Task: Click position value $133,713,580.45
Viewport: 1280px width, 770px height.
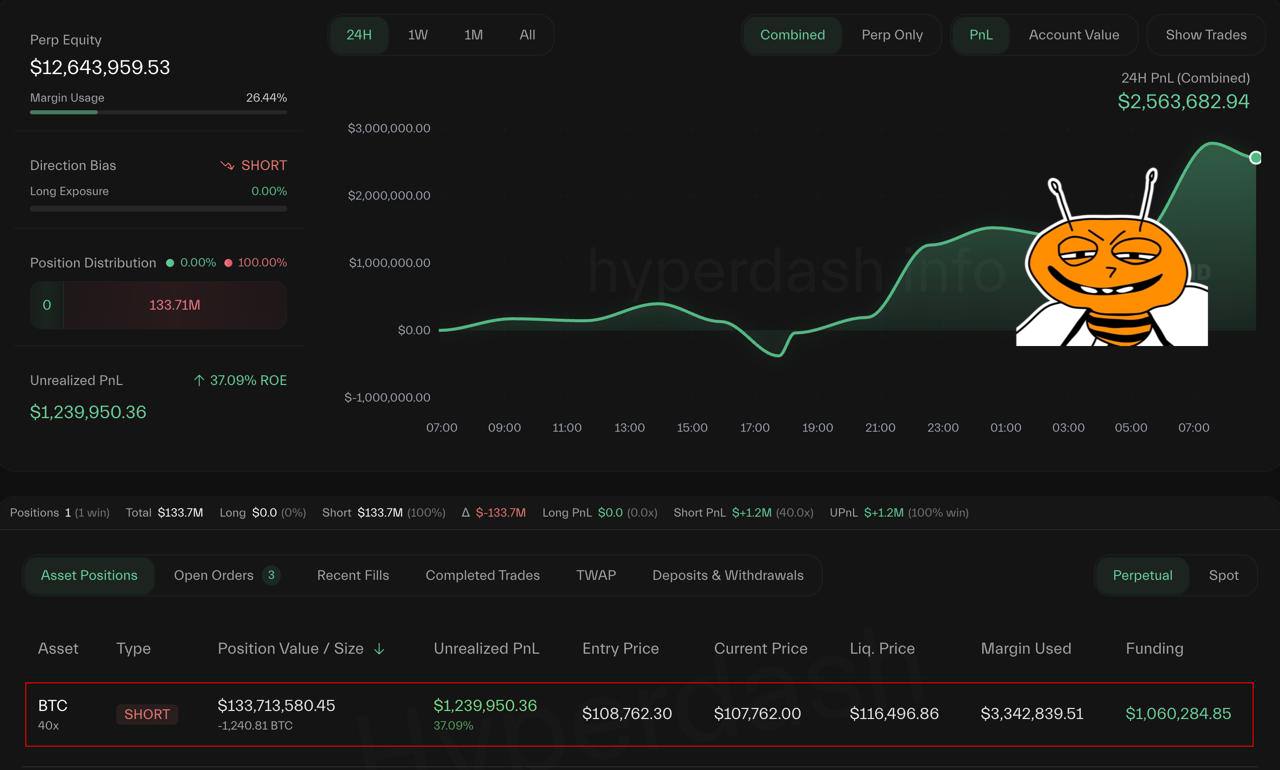Action: (x=276, y=705)
